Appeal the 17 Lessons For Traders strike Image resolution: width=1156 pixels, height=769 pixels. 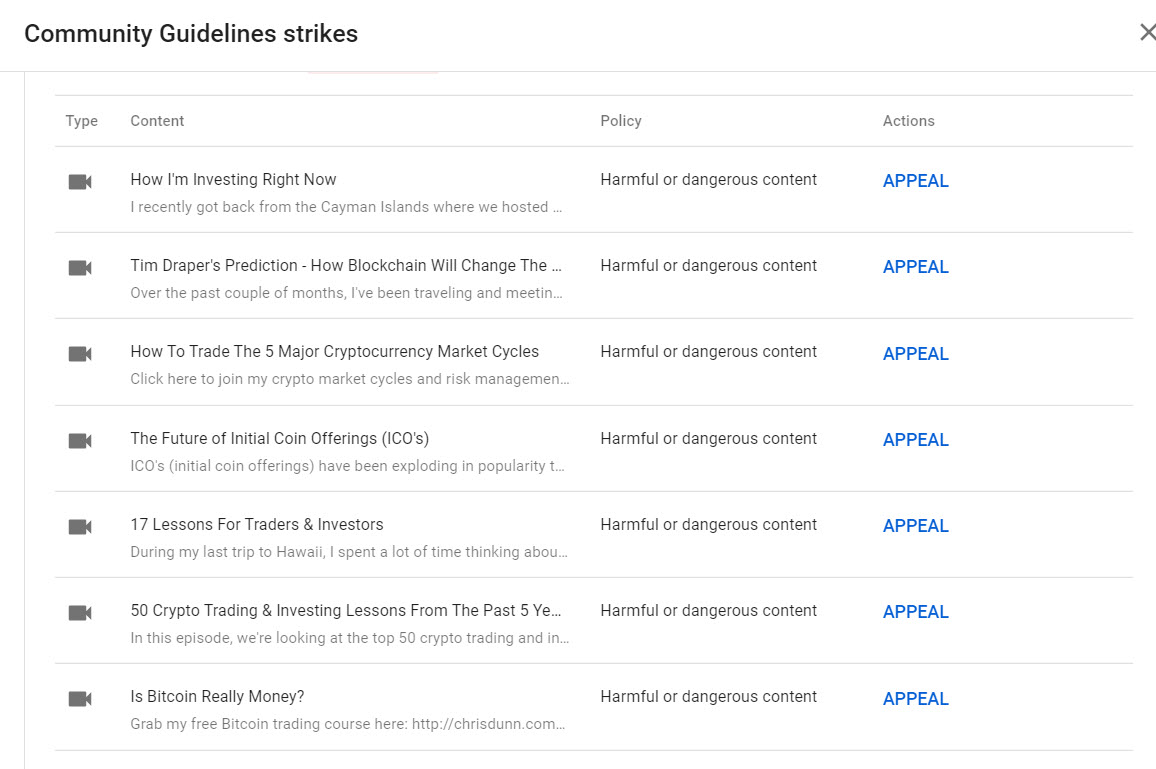coord(915,526)
